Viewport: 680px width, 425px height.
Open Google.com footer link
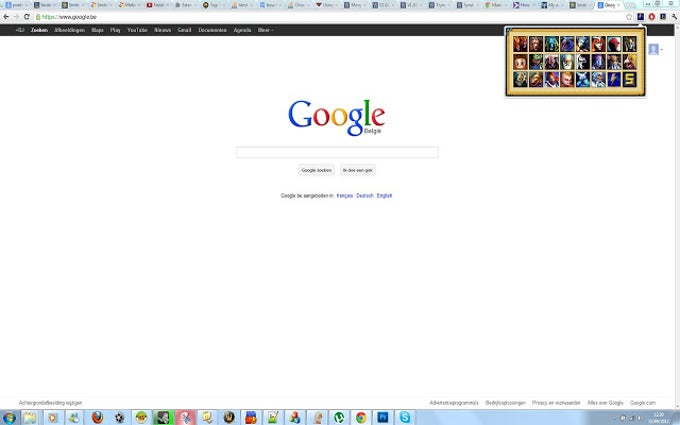pyautogui.click(x=643, y=403)
